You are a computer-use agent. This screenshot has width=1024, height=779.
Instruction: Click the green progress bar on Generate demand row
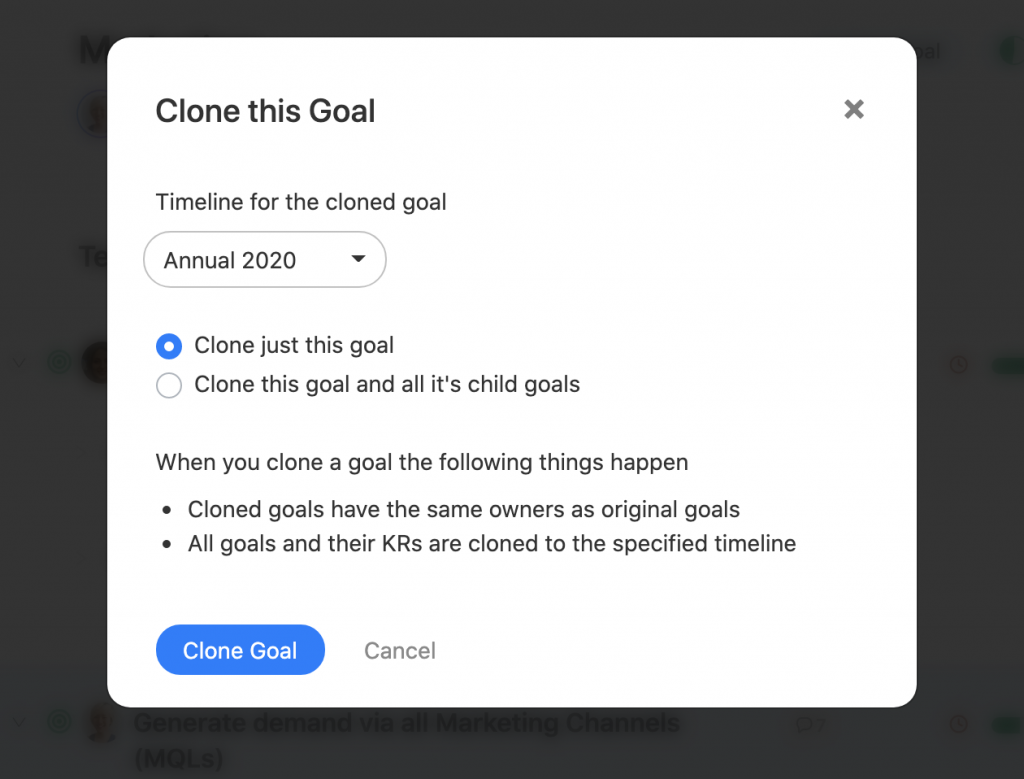pyautogui.click(x=1008, y=725)
